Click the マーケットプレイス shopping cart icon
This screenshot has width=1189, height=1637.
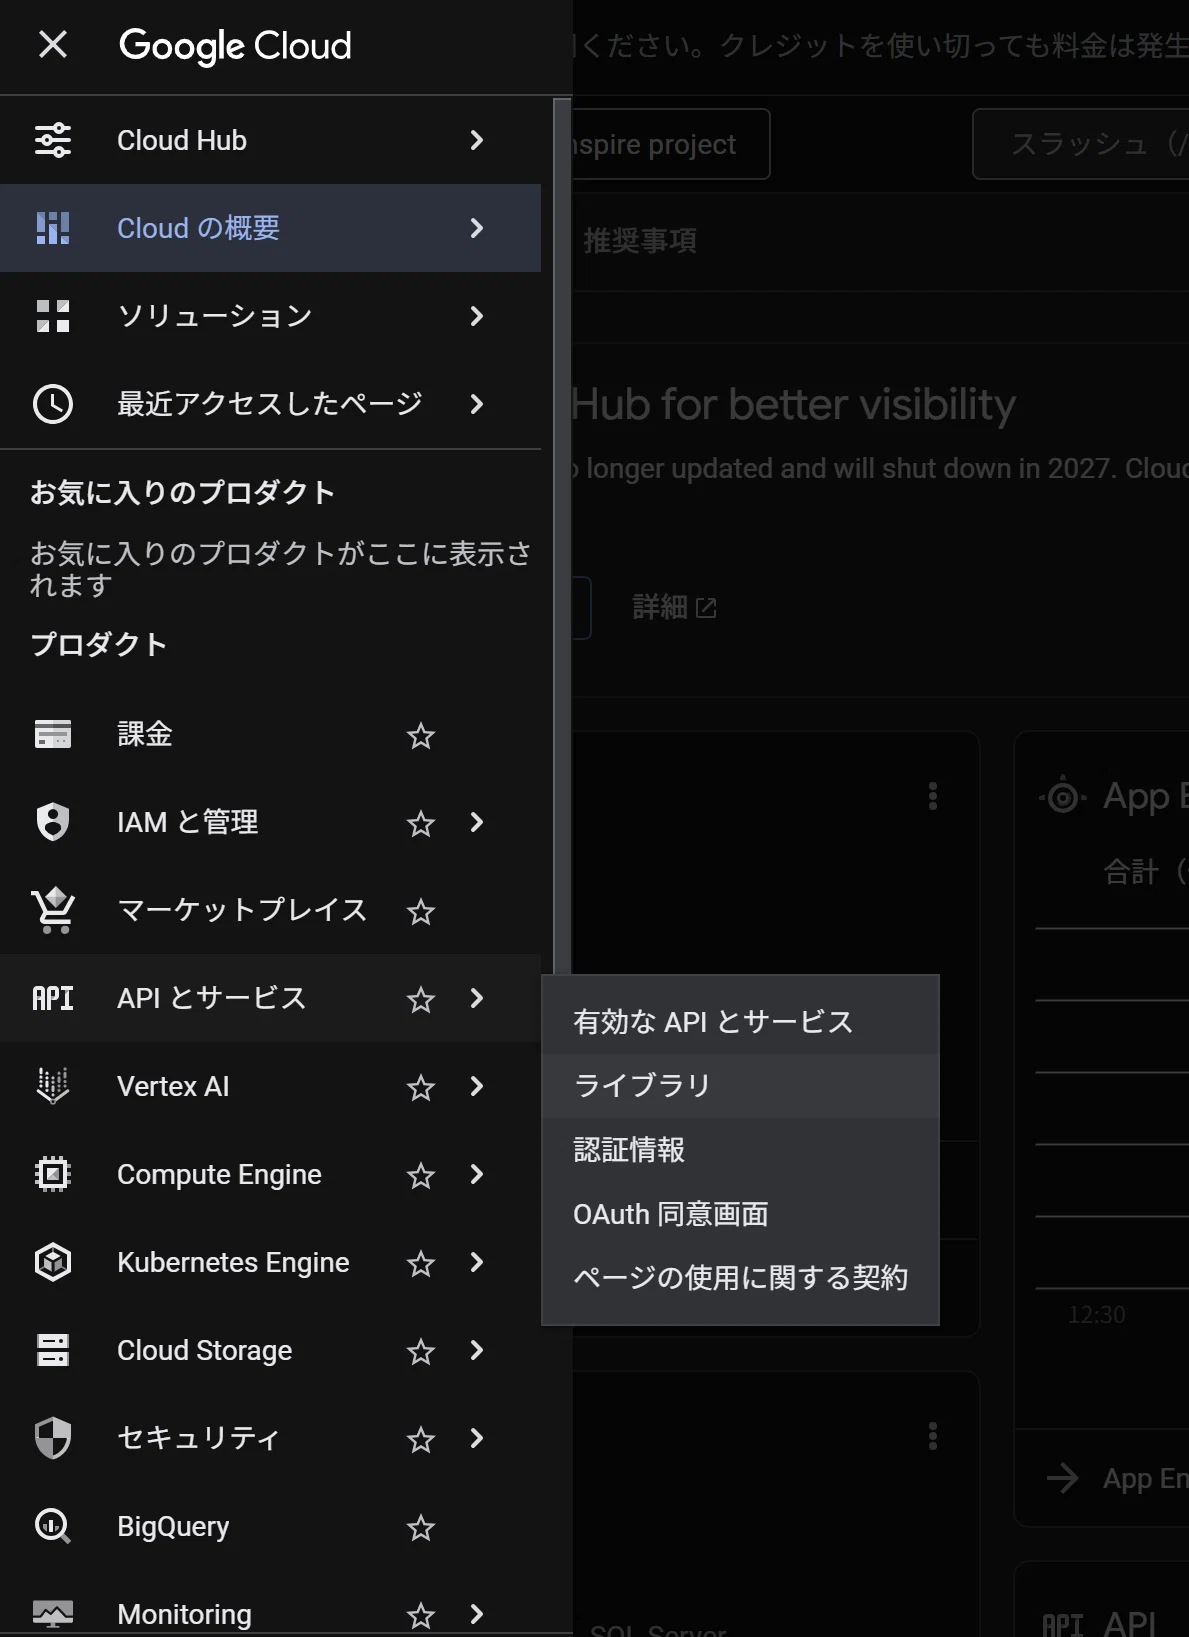53,910
